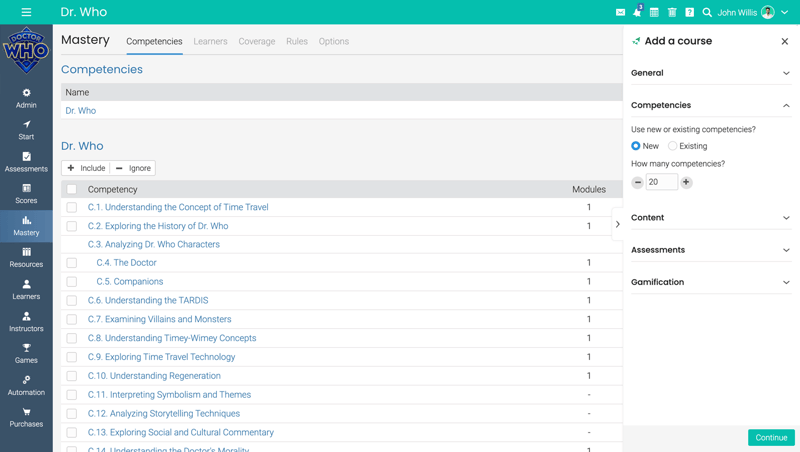Open the C.9 Exploring Time Travel Technology link
Image resolution: width=800 pixels, height=452 pixels.
coord(161,357)
